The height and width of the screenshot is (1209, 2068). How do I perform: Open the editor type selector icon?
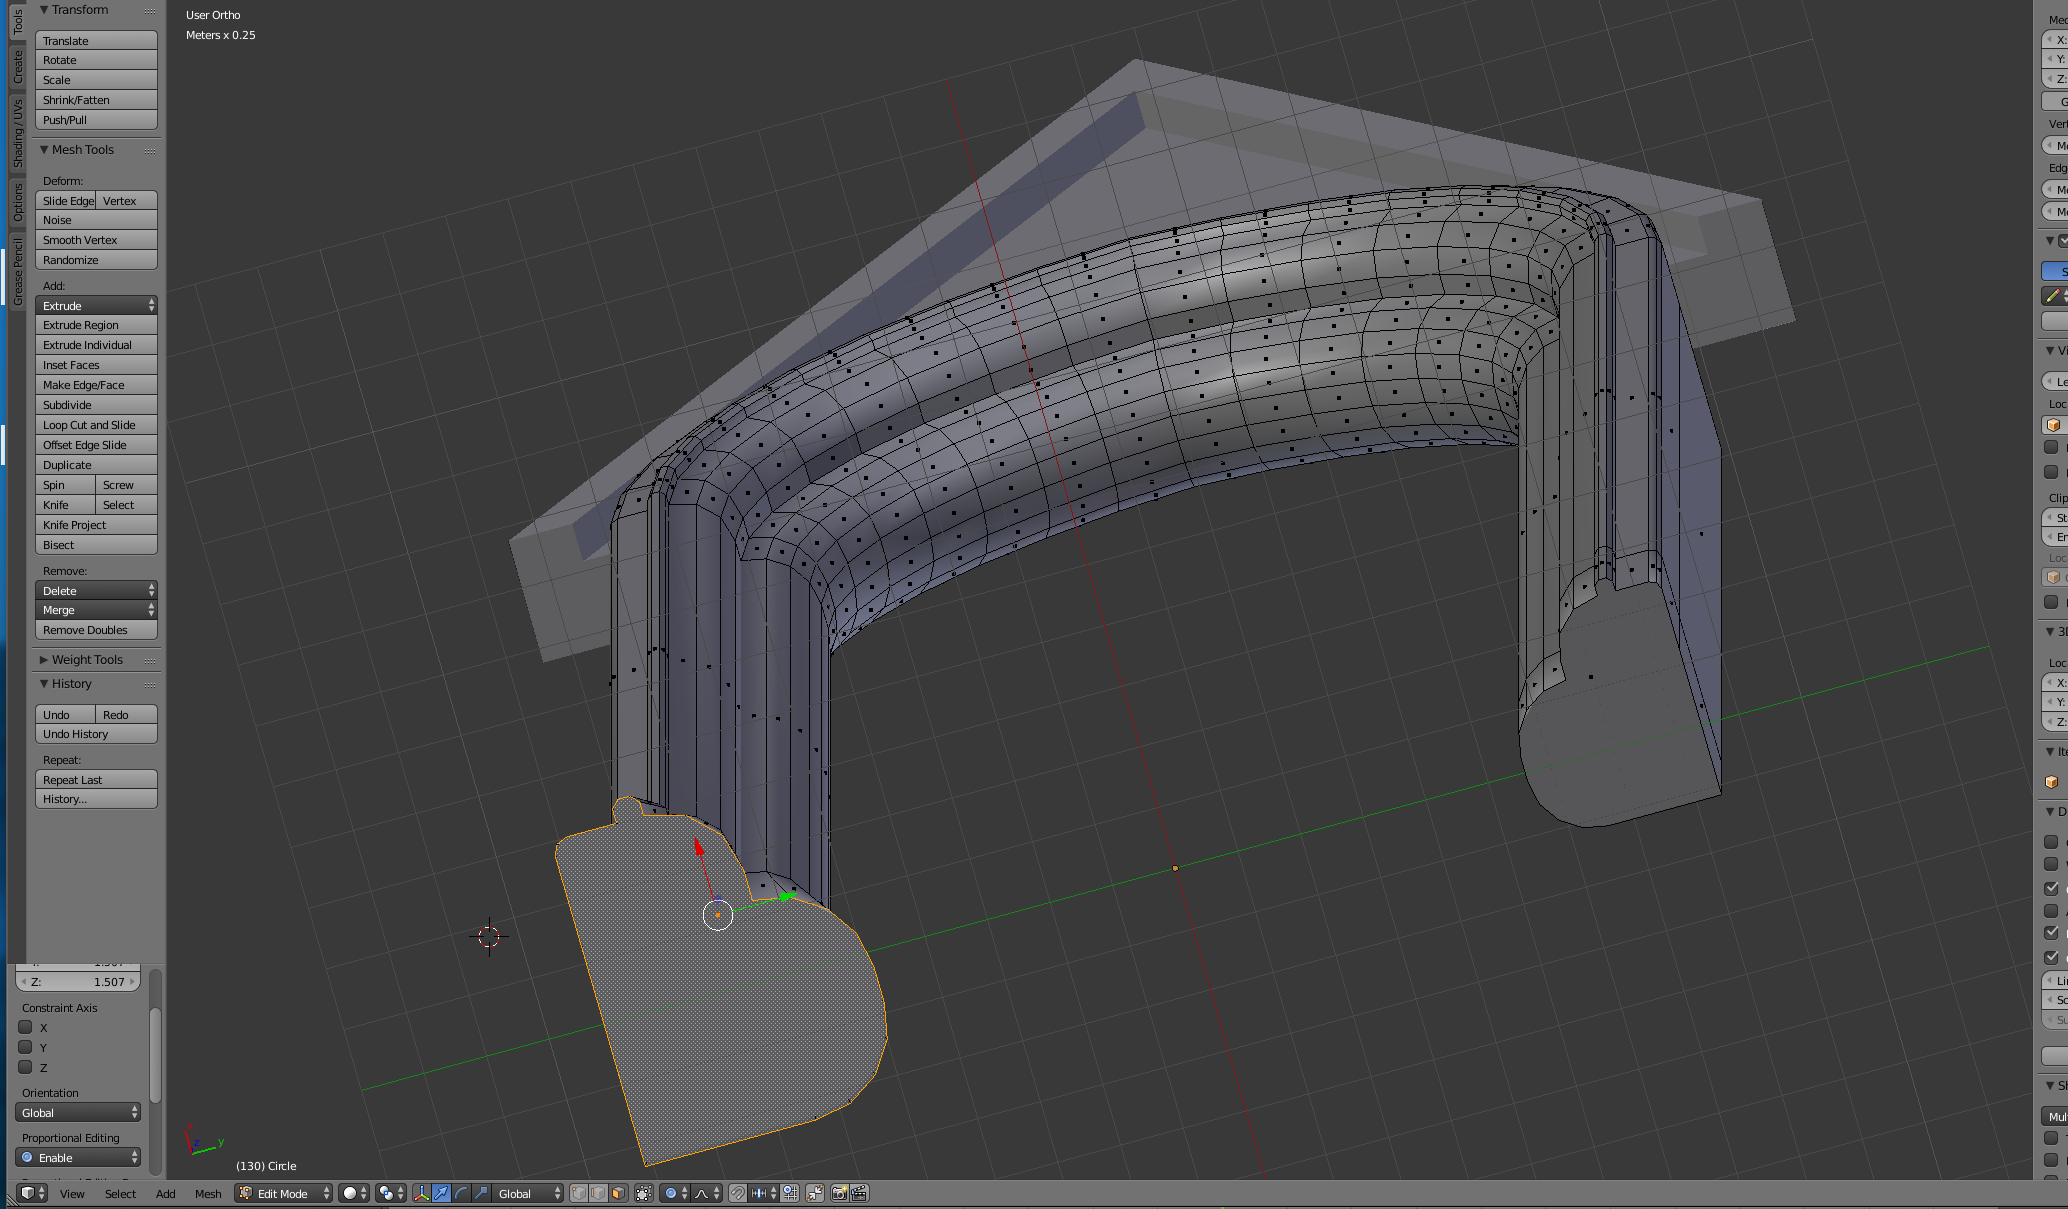tap(30, 1193)
